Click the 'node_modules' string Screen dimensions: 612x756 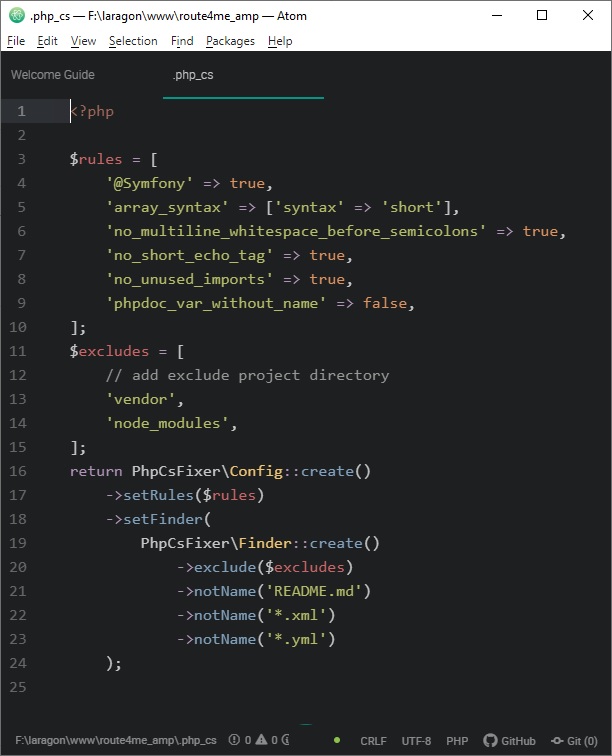[x=167, y=423]
